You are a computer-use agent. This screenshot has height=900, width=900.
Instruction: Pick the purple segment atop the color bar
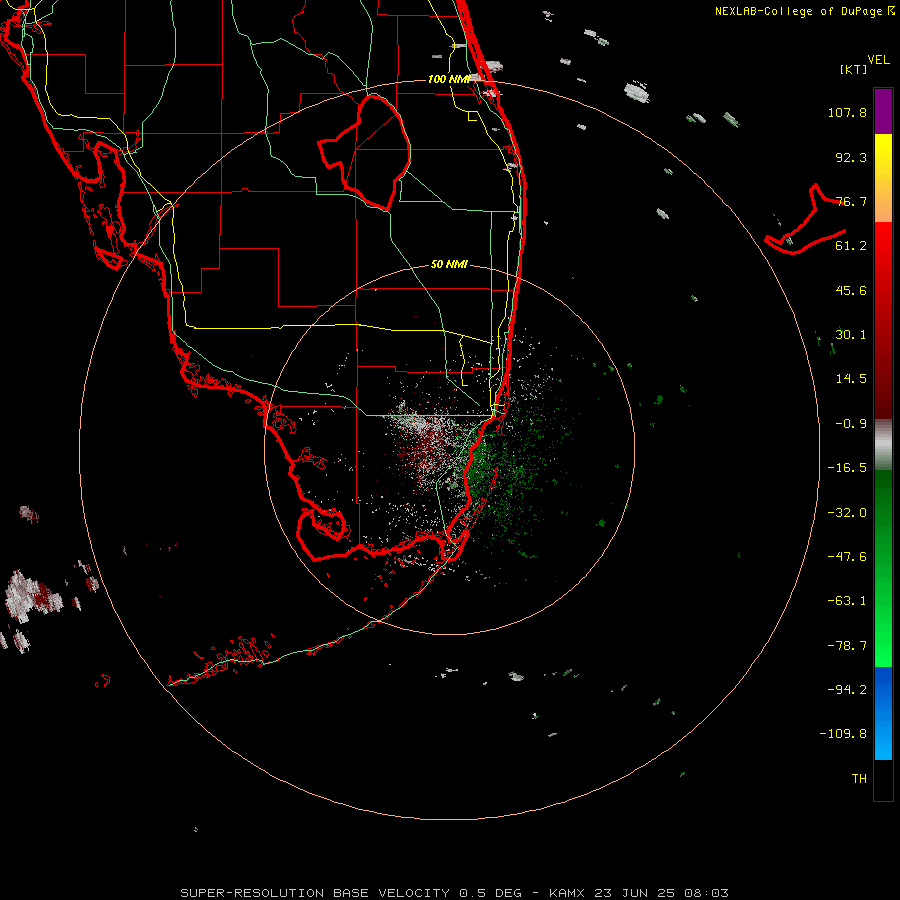883,111
